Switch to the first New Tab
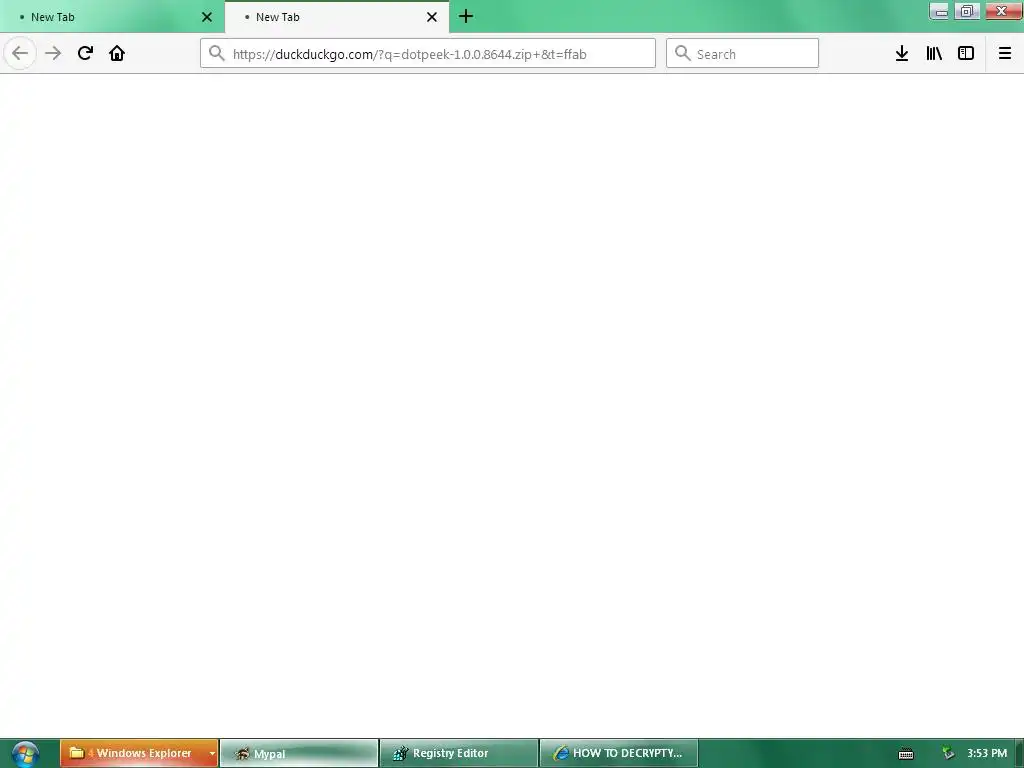Viewport: 1024px width, 768px height. (112, 17)
